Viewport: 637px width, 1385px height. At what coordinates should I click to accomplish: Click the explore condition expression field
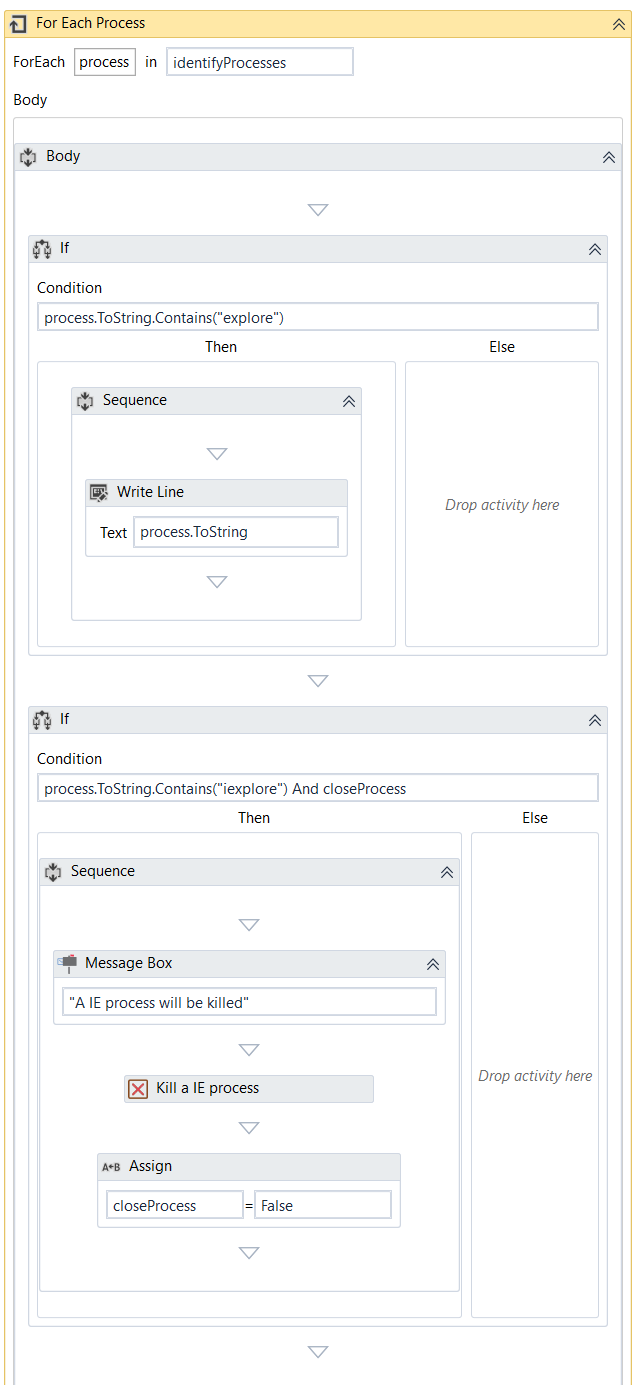[317, 317]
